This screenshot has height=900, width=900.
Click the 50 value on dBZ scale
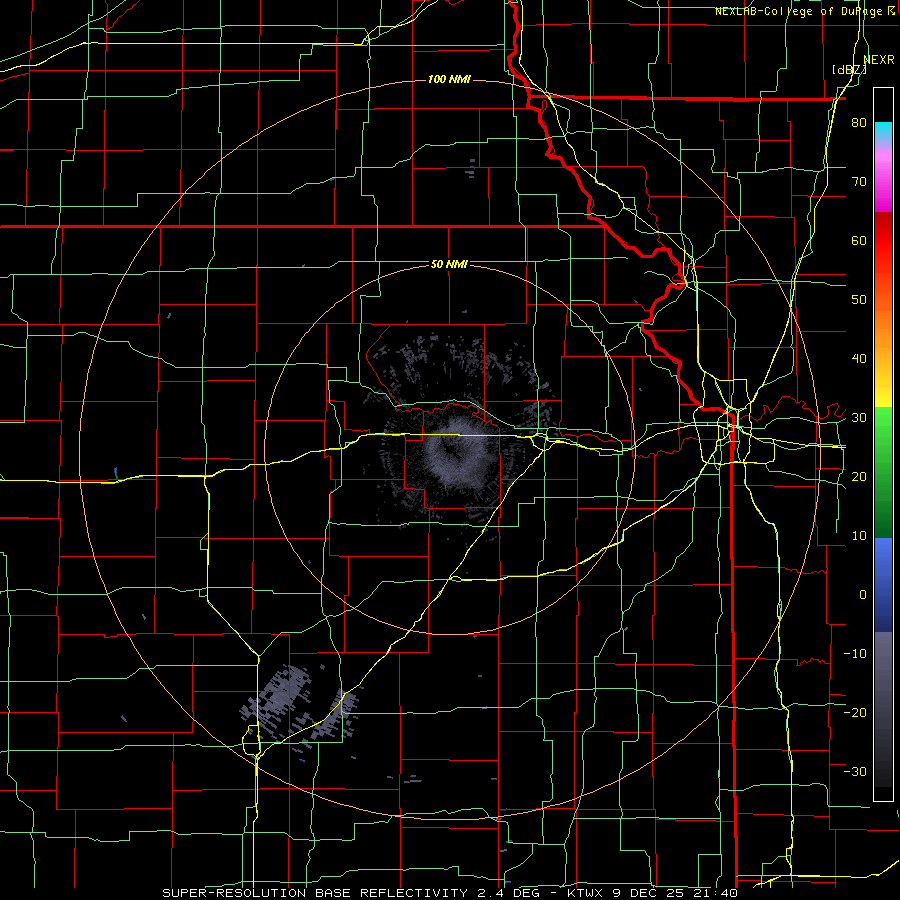859,300
